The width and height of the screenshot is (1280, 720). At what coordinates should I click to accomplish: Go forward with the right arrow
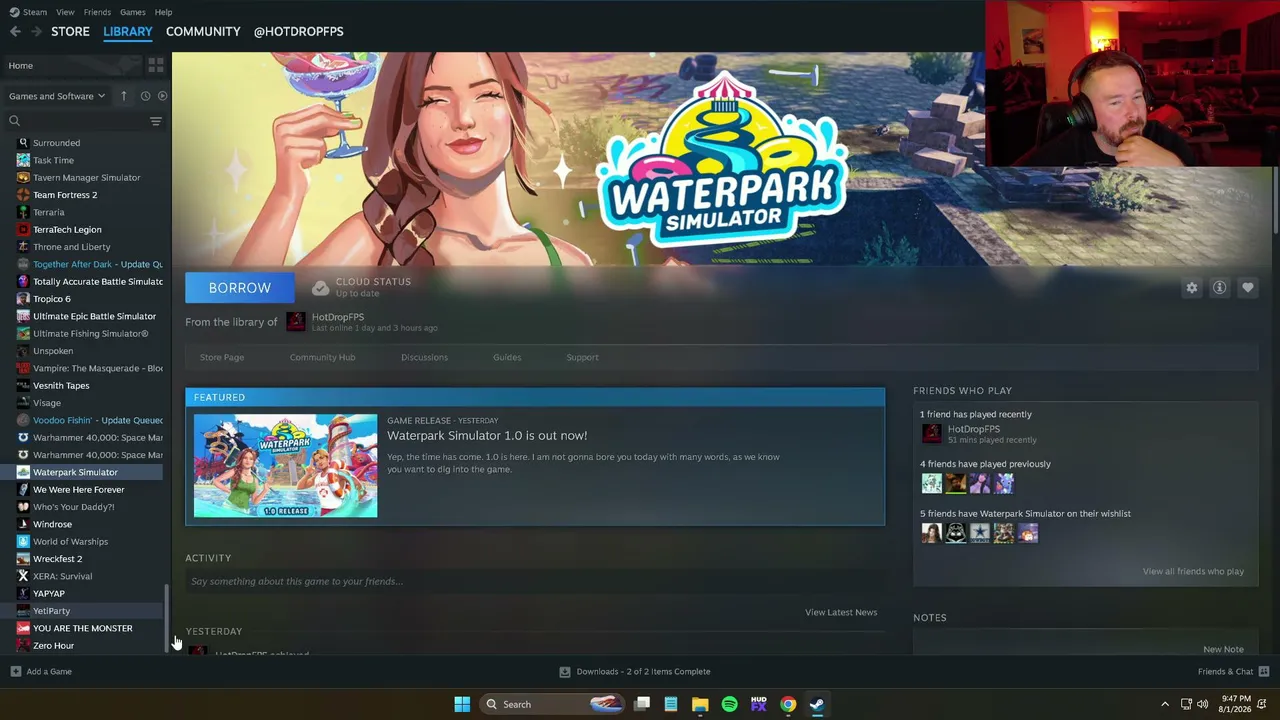click(x=37, y=32)
